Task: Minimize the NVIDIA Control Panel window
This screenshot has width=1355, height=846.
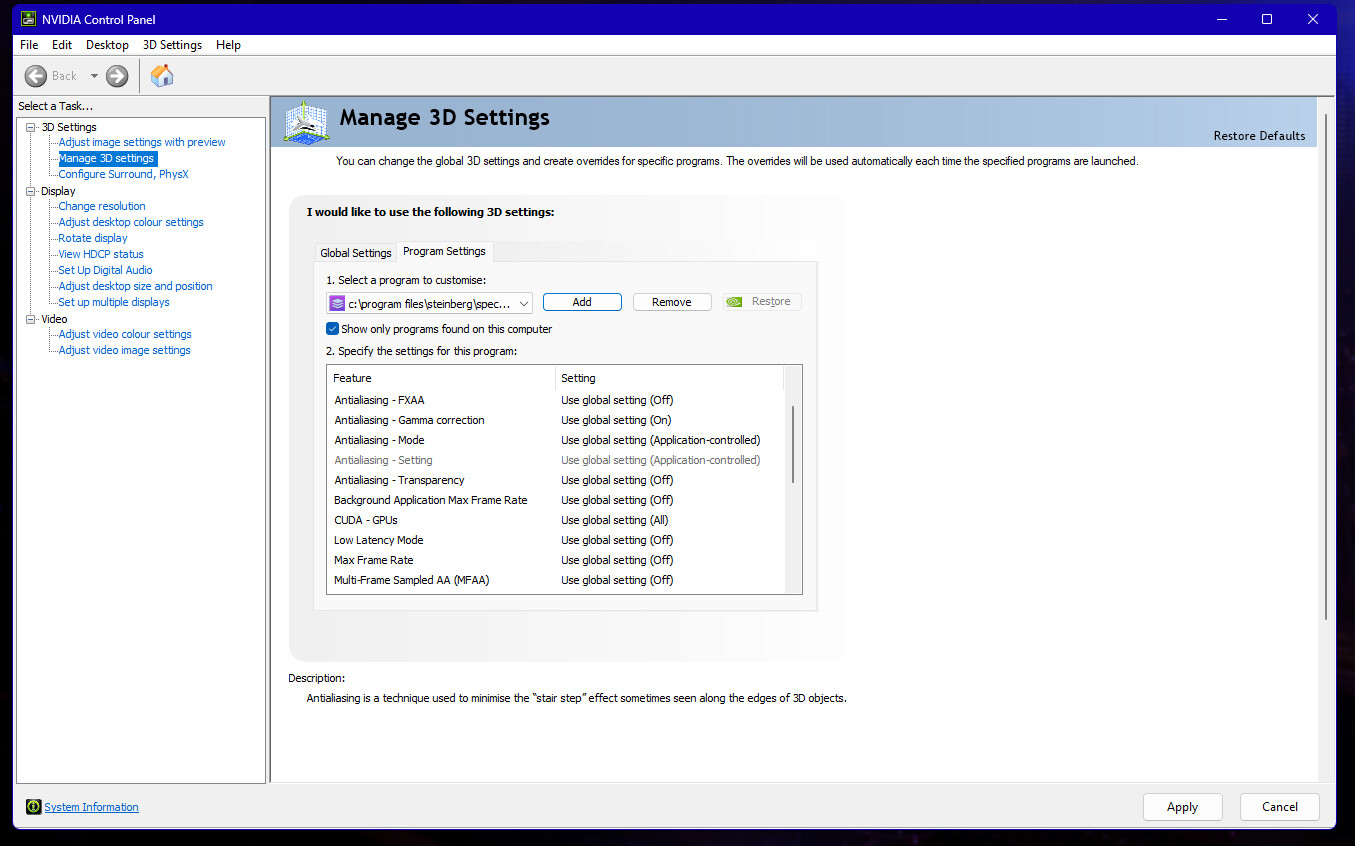Action: pos(1221,19)
